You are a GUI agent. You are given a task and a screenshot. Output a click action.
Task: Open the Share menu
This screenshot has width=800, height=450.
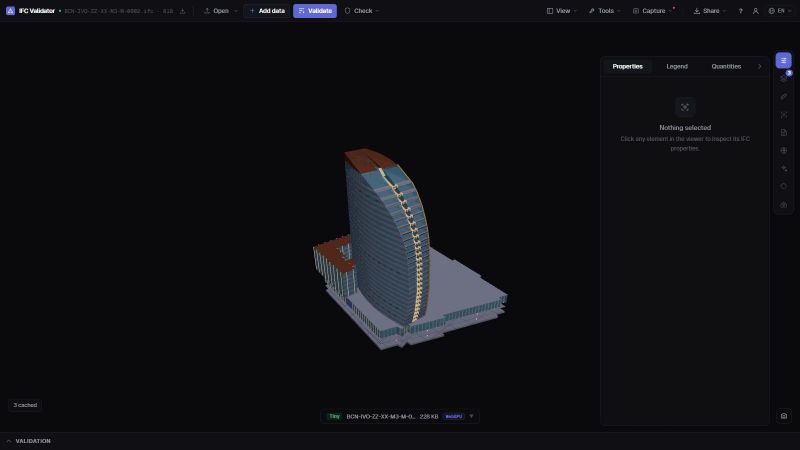click(x=710, y=11)
